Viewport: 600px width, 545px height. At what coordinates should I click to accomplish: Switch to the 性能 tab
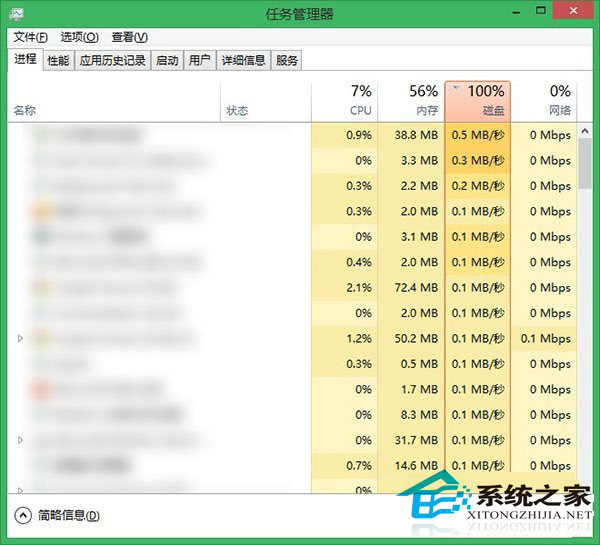[x=59, y=60]
